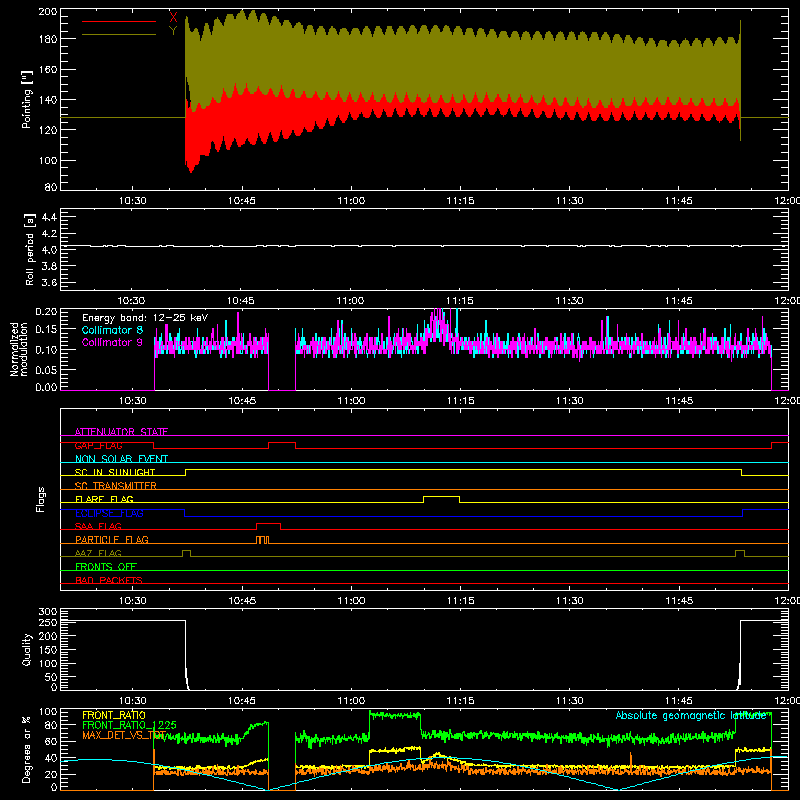The image size is (800, 800).
Task: Click the 'Quality' axis title
Action: pos(27,649)
